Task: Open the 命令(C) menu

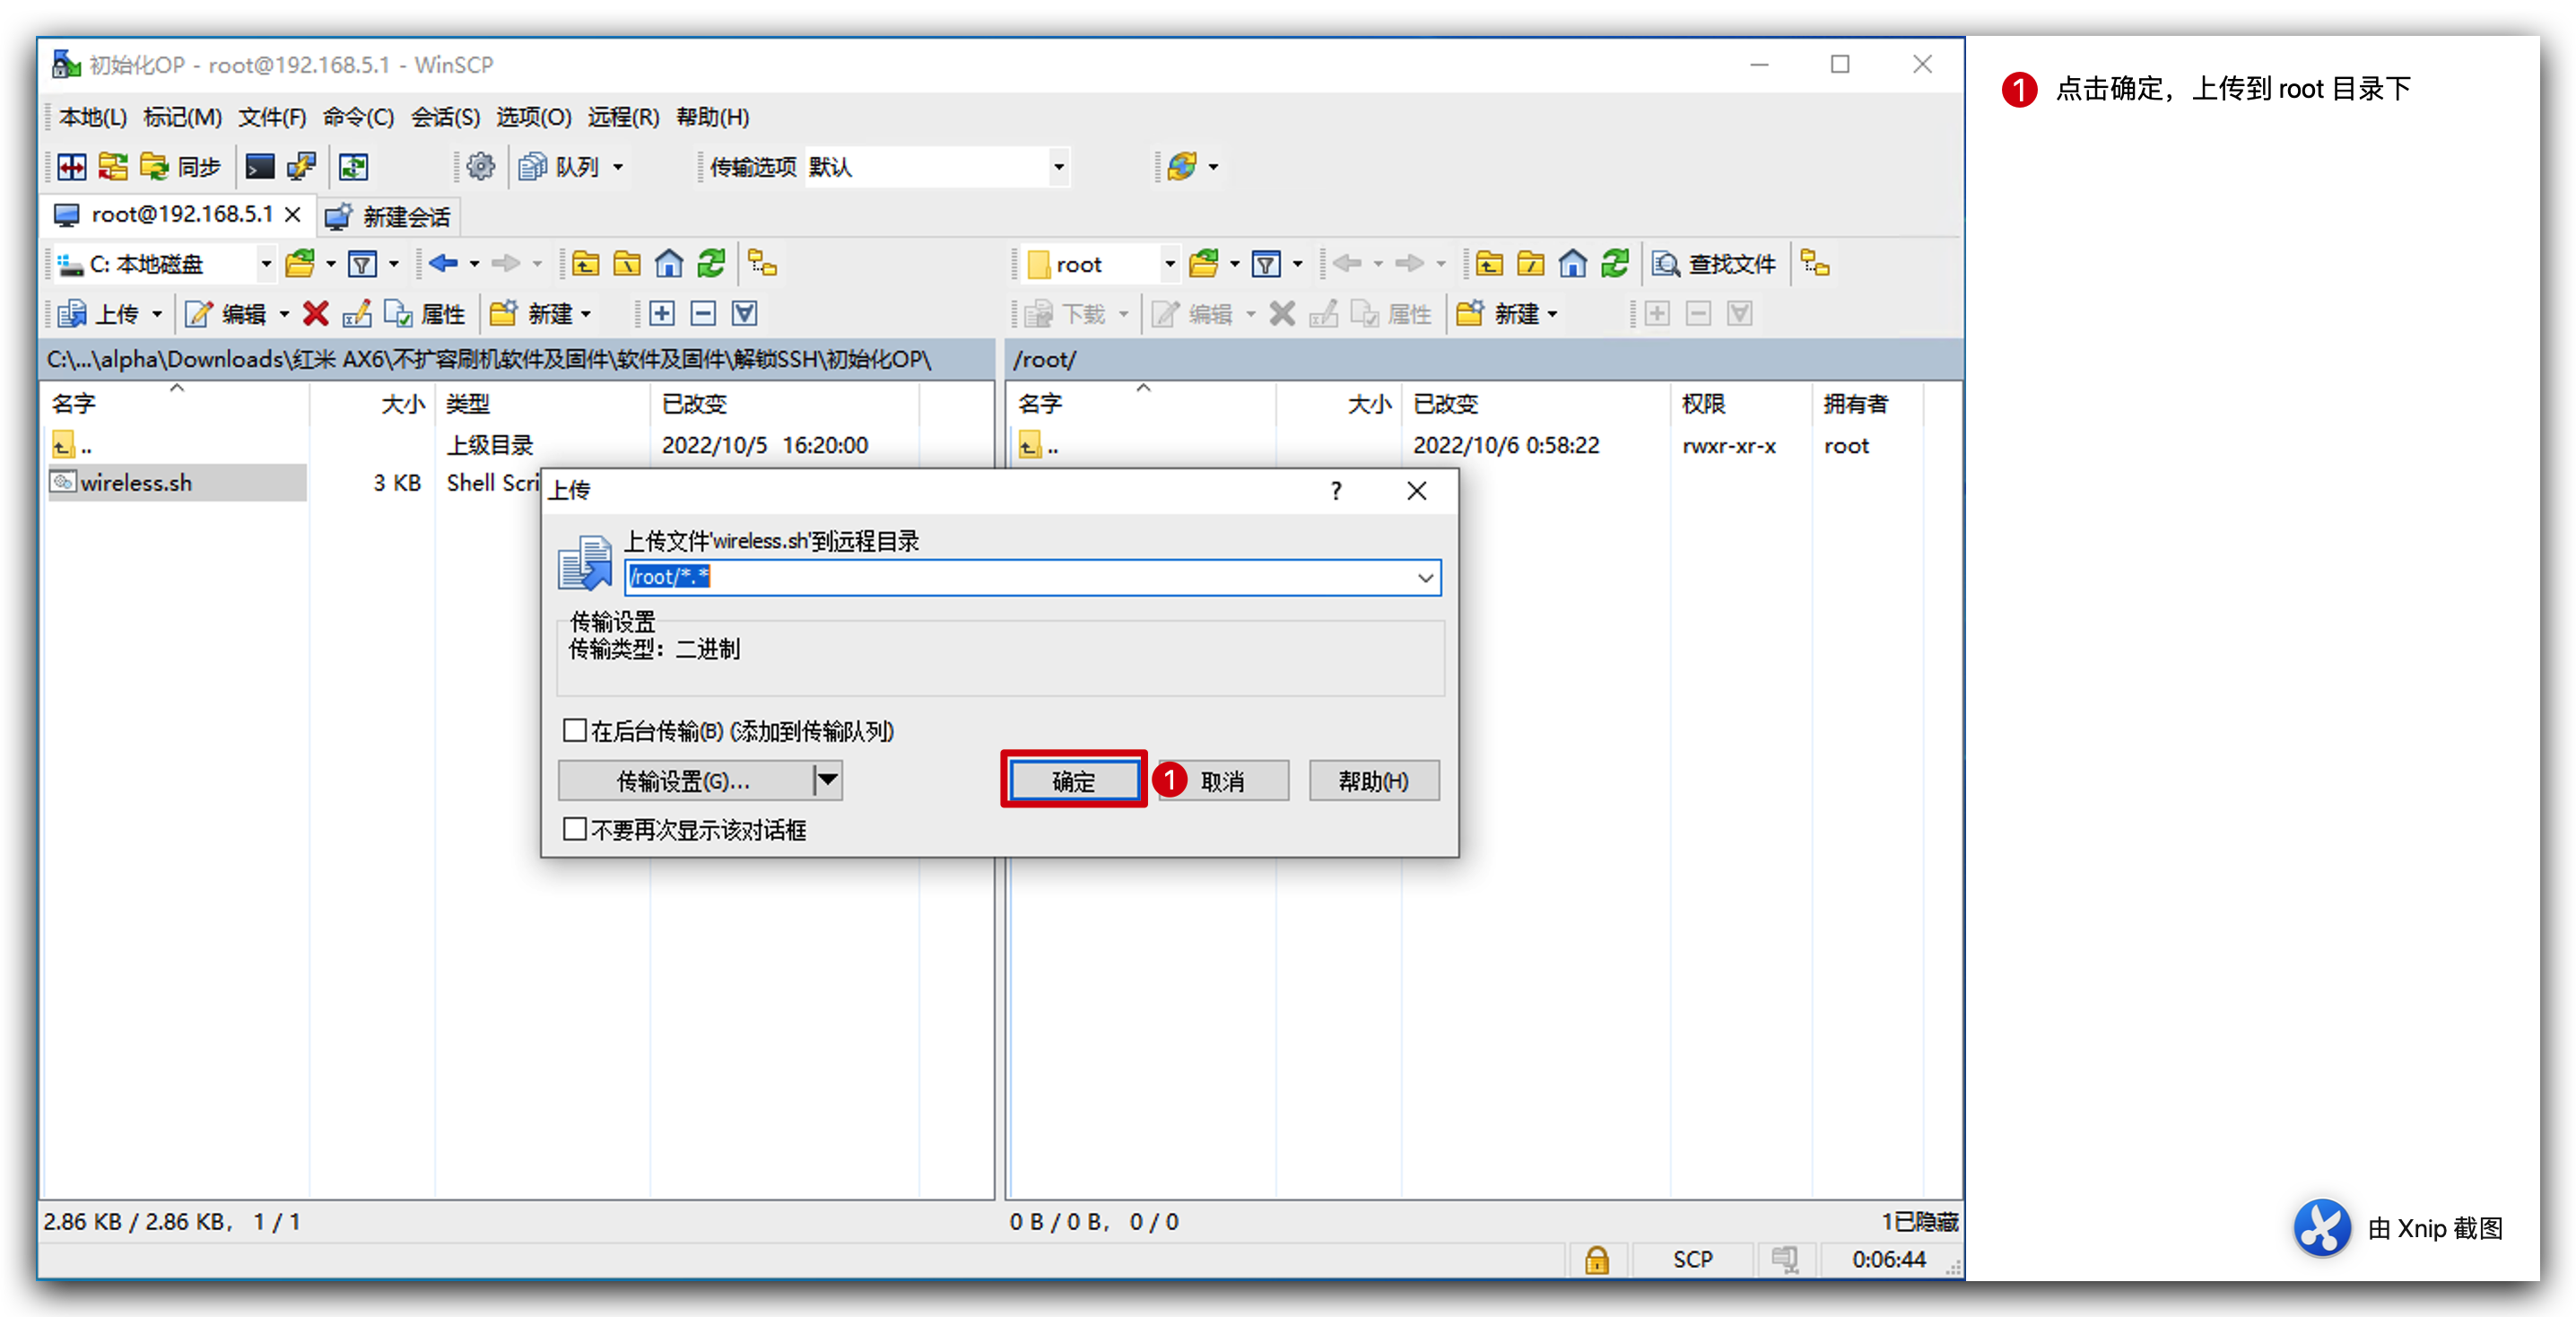Action: [358, 117]
